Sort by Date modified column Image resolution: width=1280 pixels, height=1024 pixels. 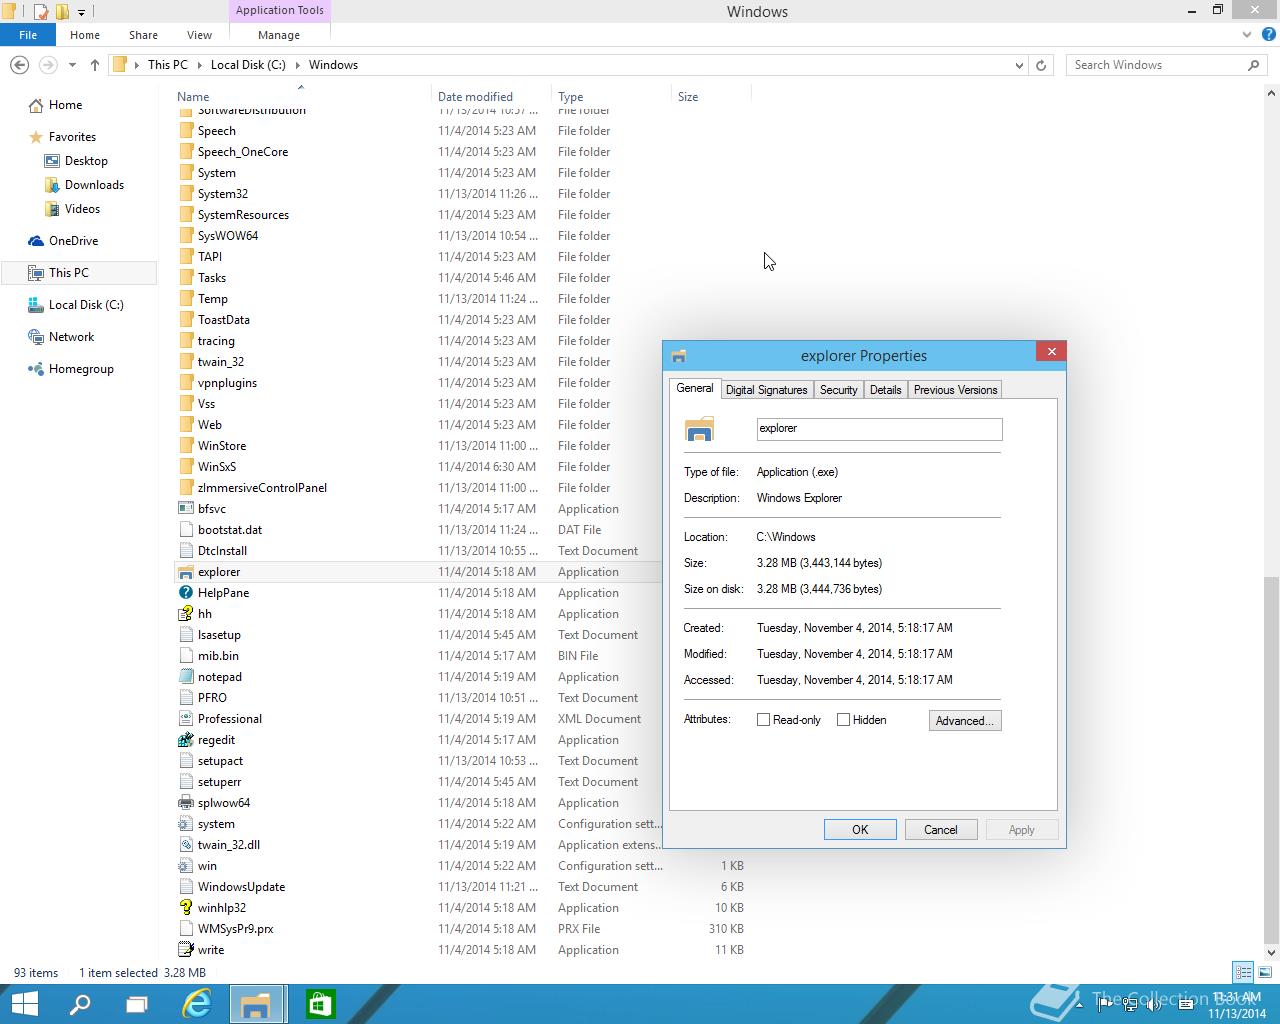coord(475,97)
